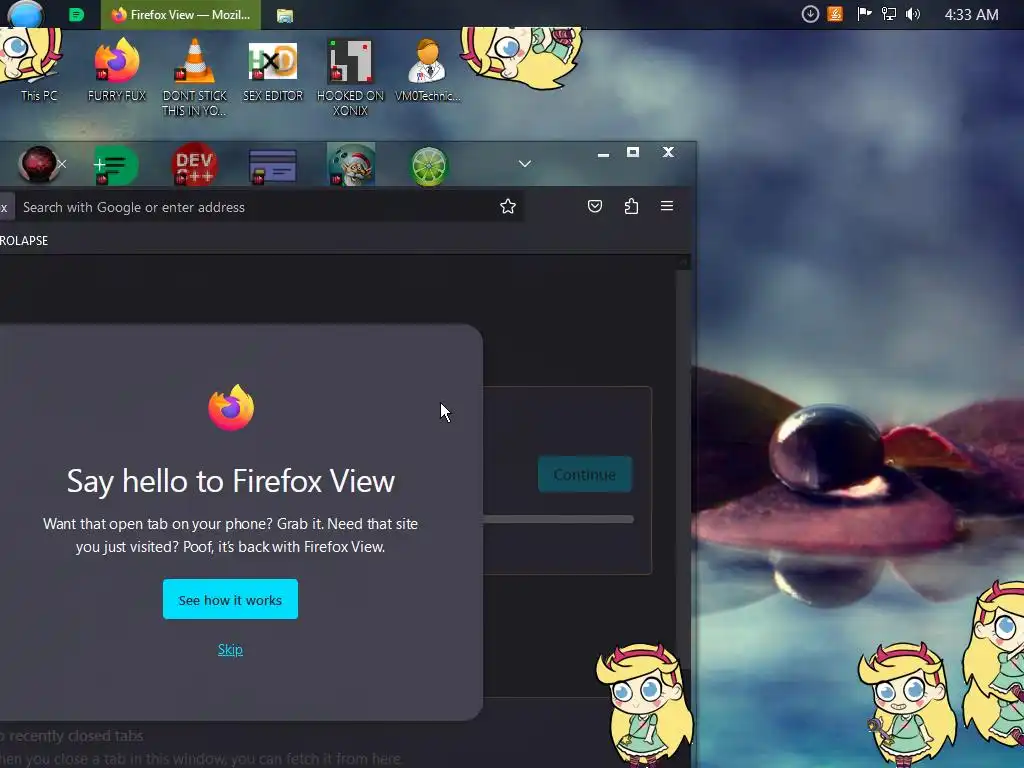Select the lime slice tab icon
Screen dimensions: 1024x768
(x=428, y=167)
